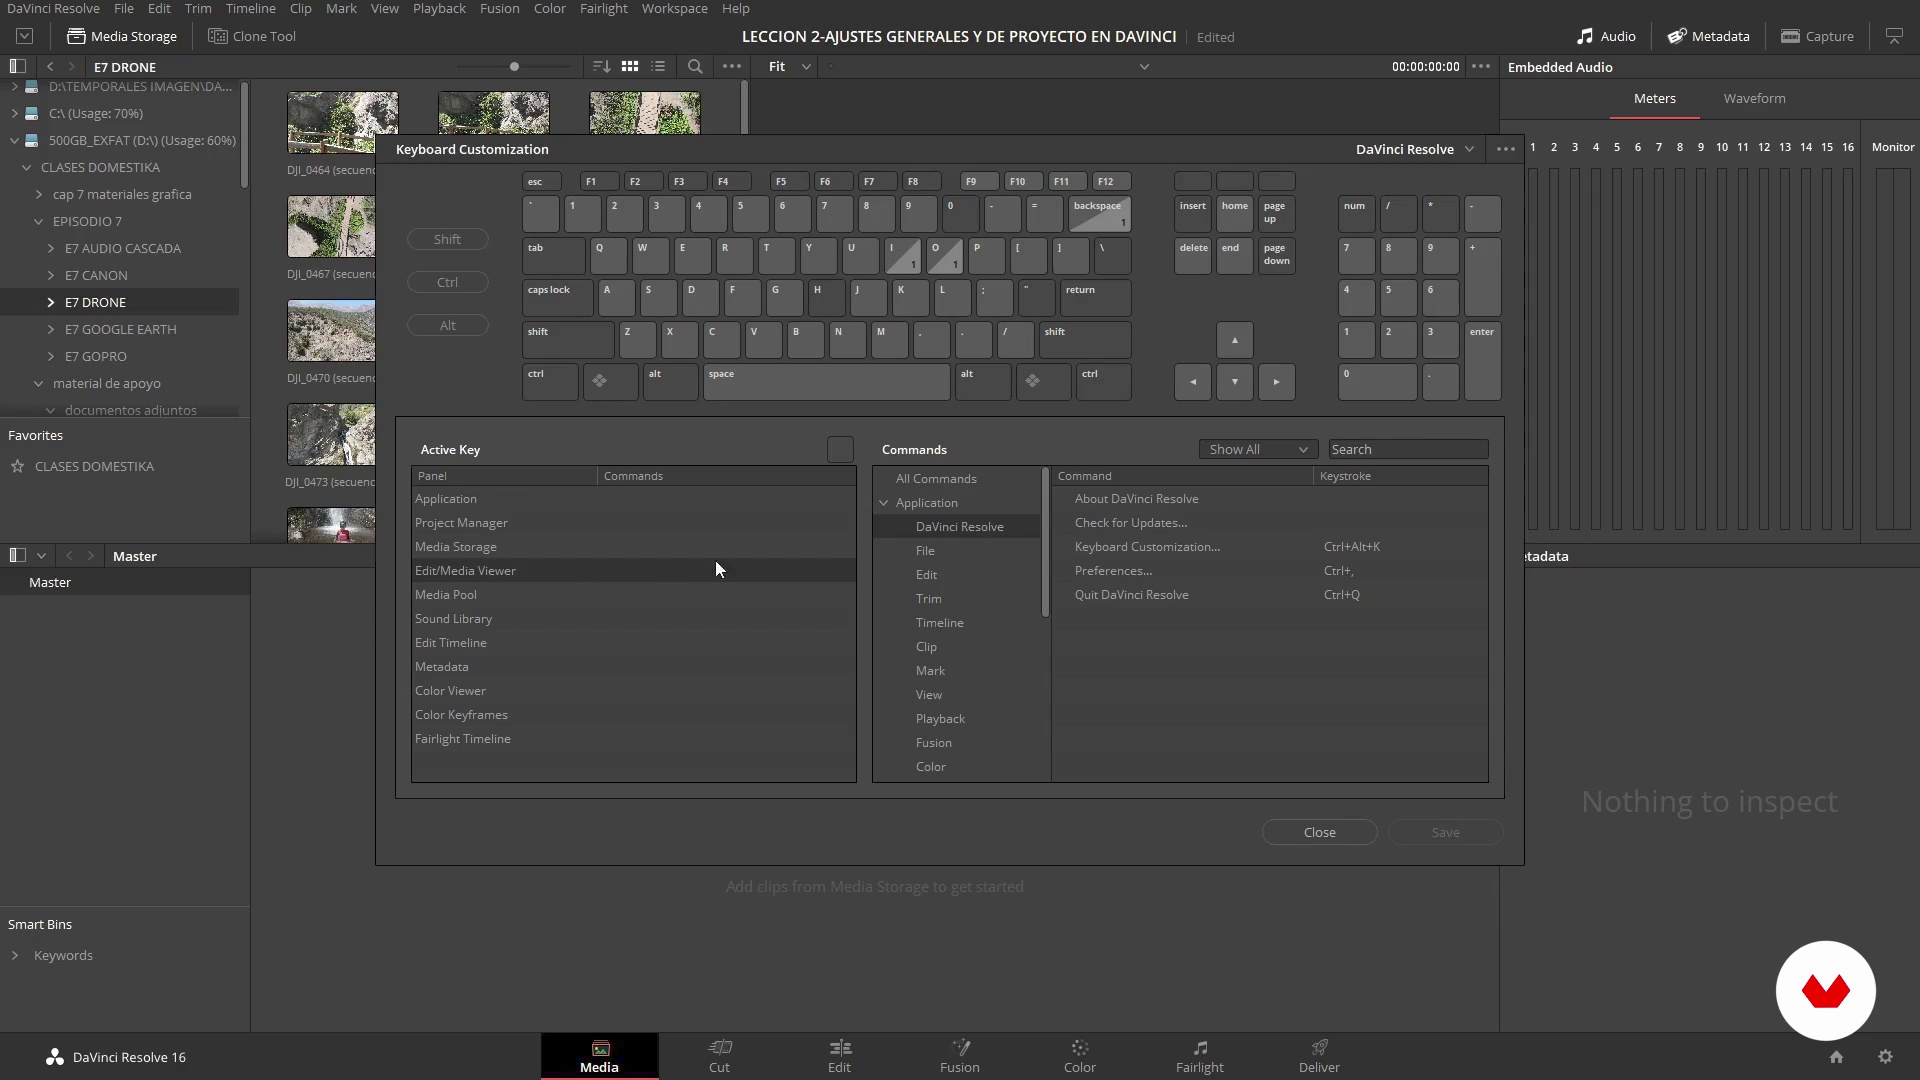Screen dimensions: 1920x1080
Task: Switch to the Edit page
Action: click(x=839, y=1056)
